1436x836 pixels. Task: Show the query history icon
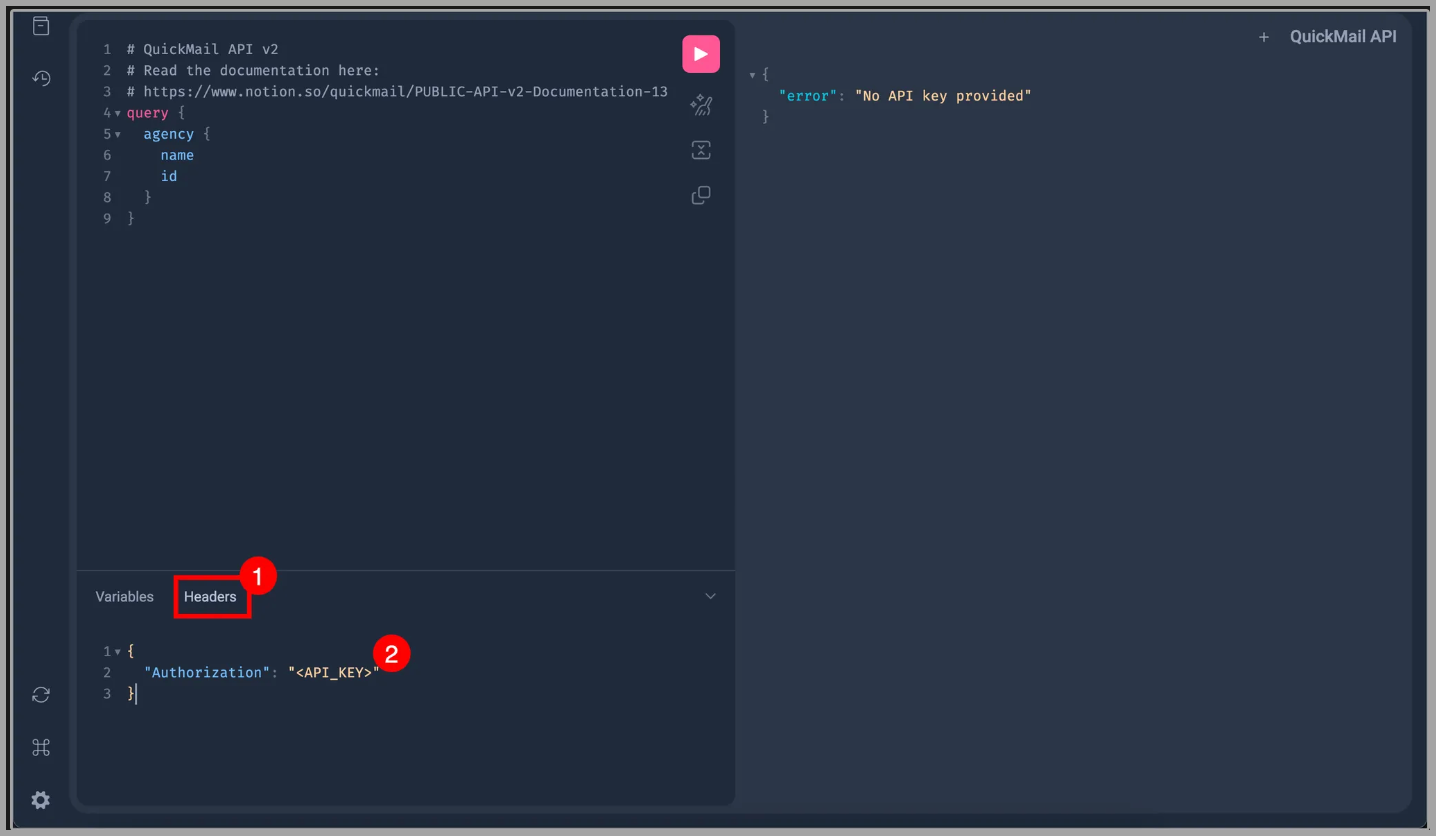point(41,78)
